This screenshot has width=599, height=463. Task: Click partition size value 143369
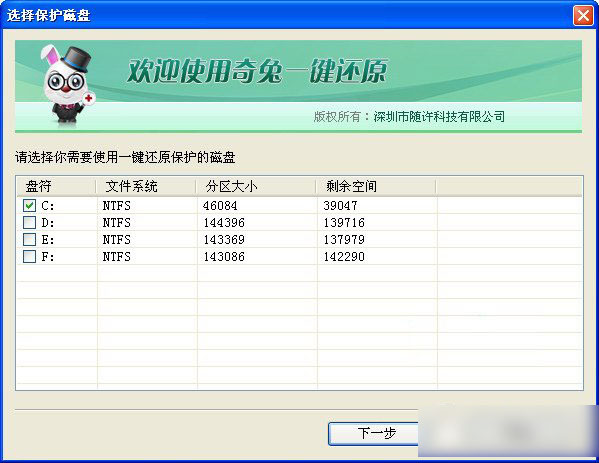click(224, 240)
